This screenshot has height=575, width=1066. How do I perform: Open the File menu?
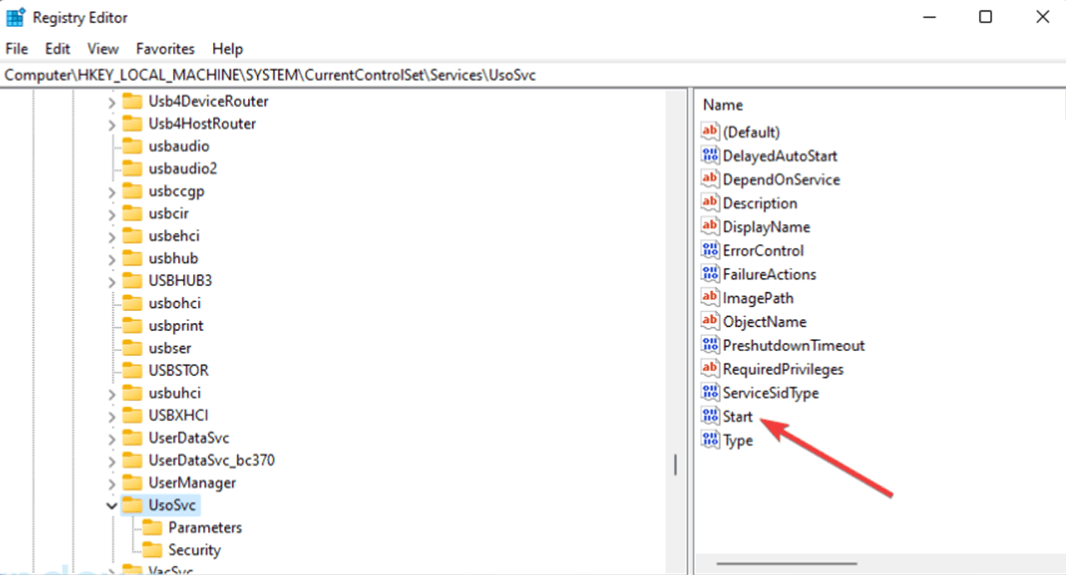pos(16,49)
